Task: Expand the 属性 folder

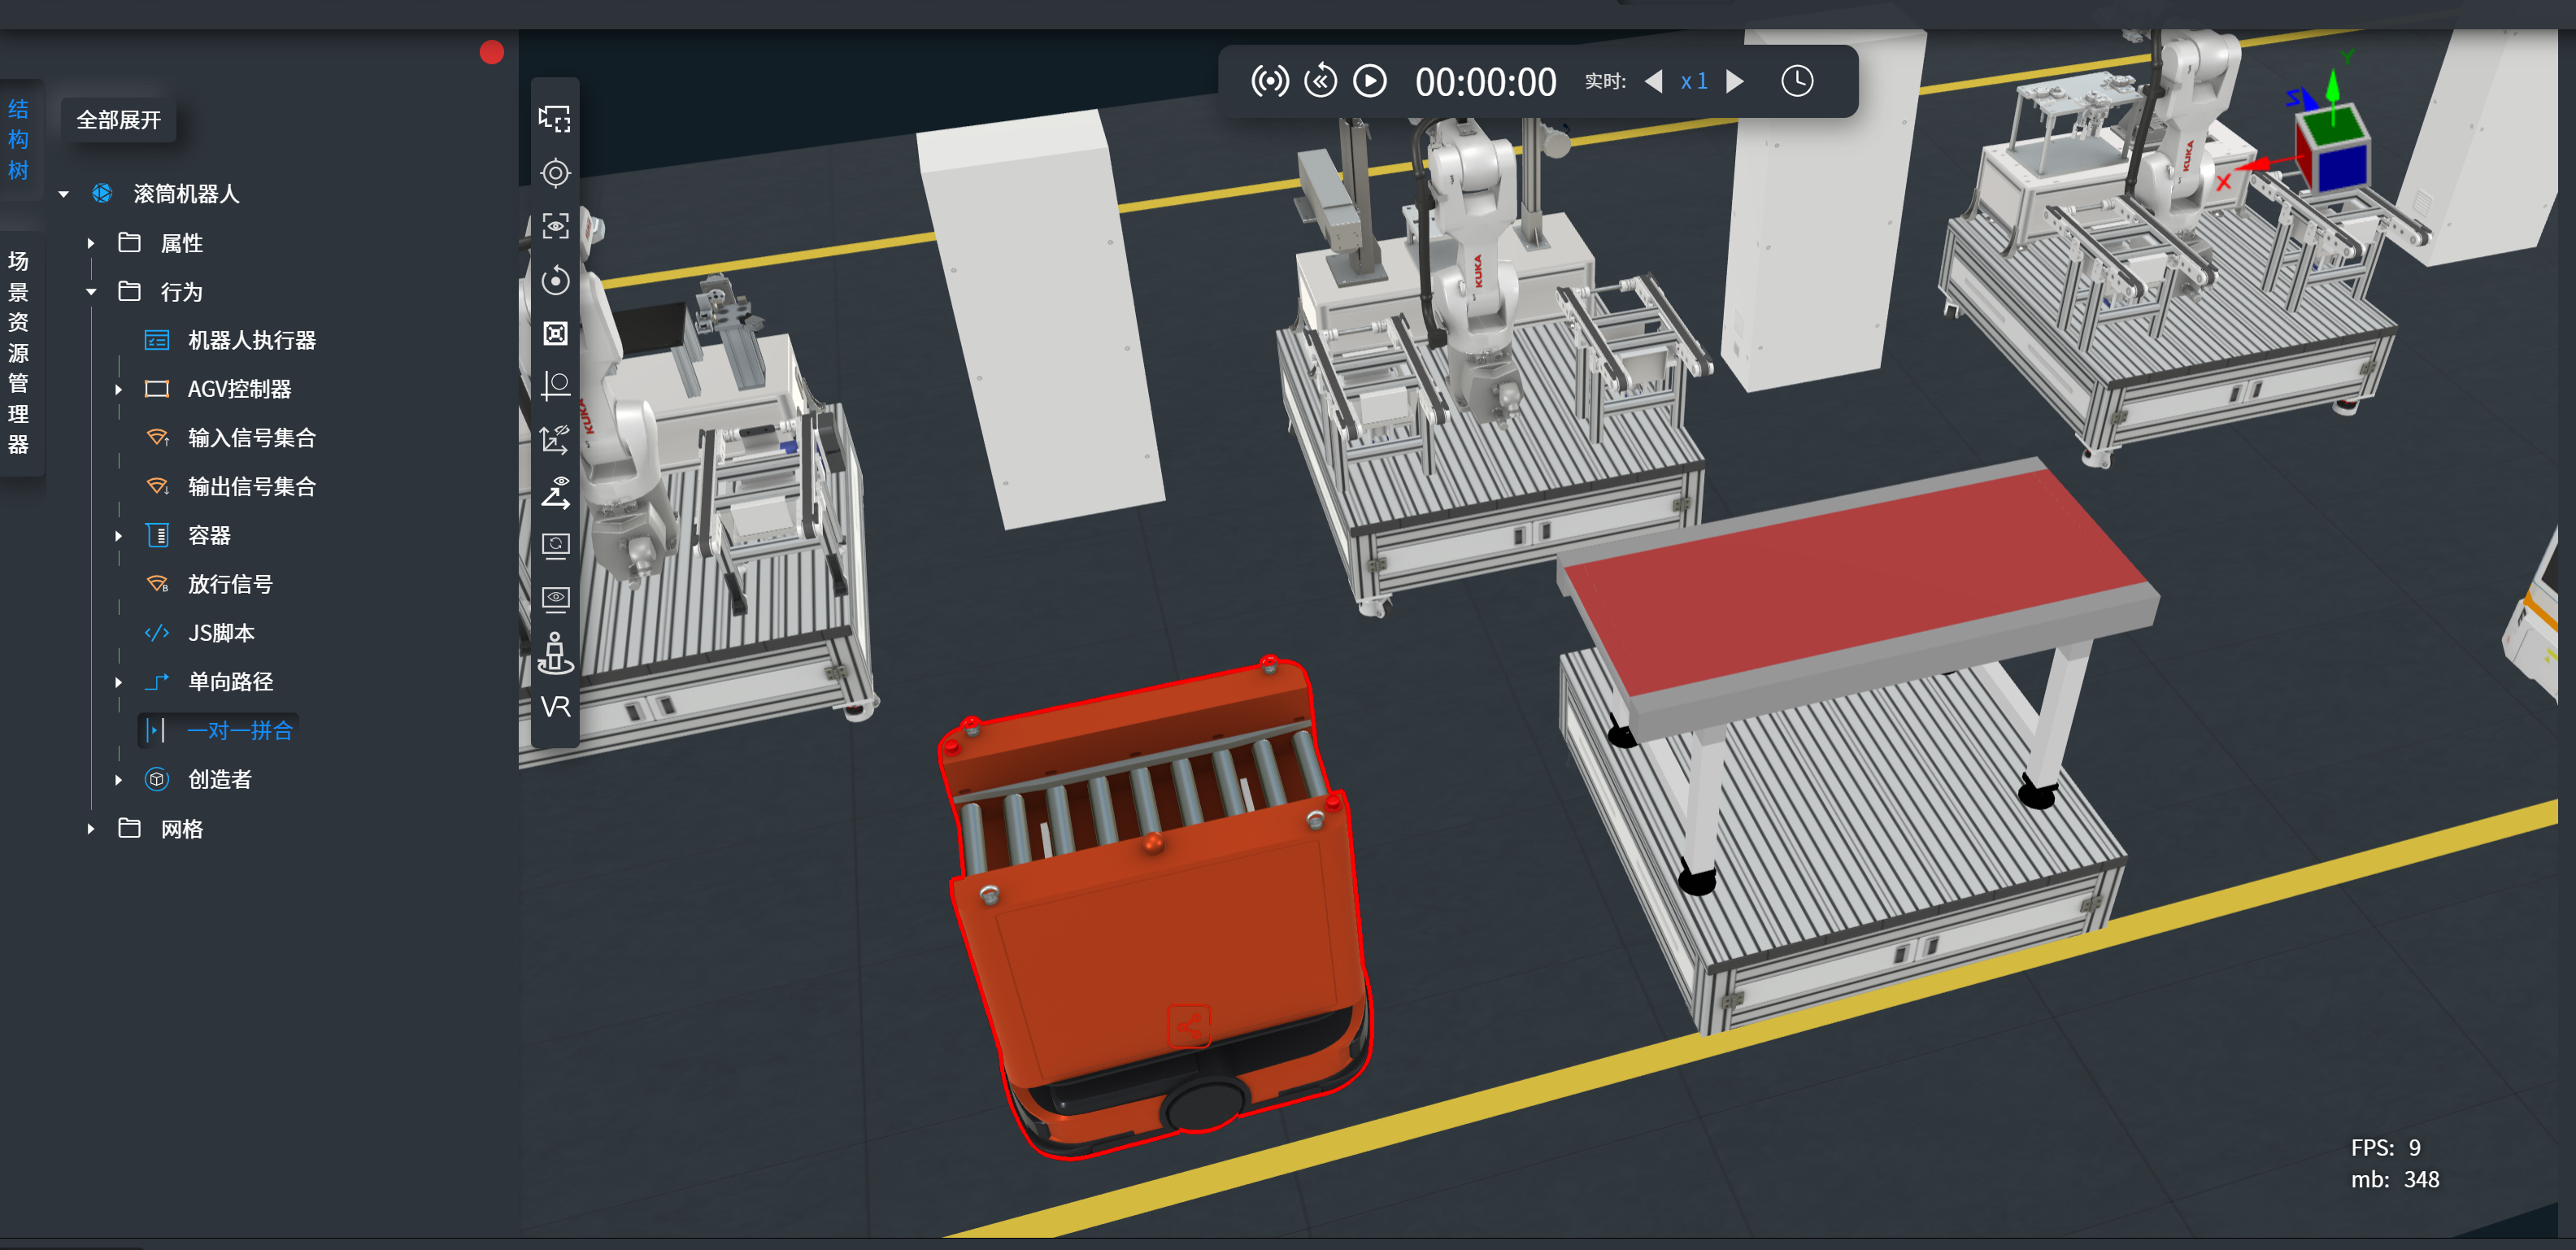Action: [x=91, y=243]
